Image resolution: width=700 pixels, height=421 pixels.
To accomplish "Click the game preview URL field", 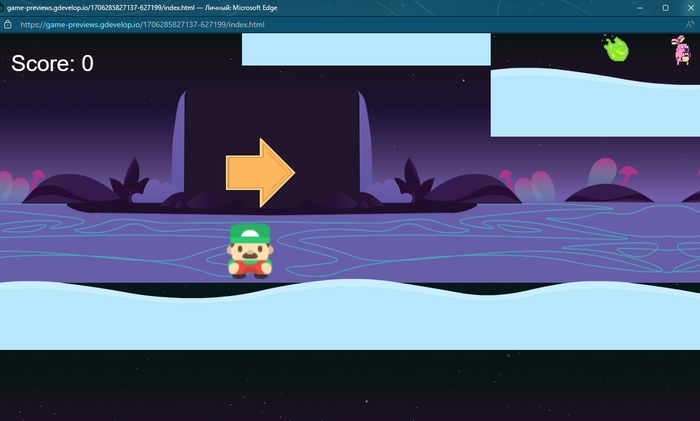I will pyautogui.click(x=142, y=25).
